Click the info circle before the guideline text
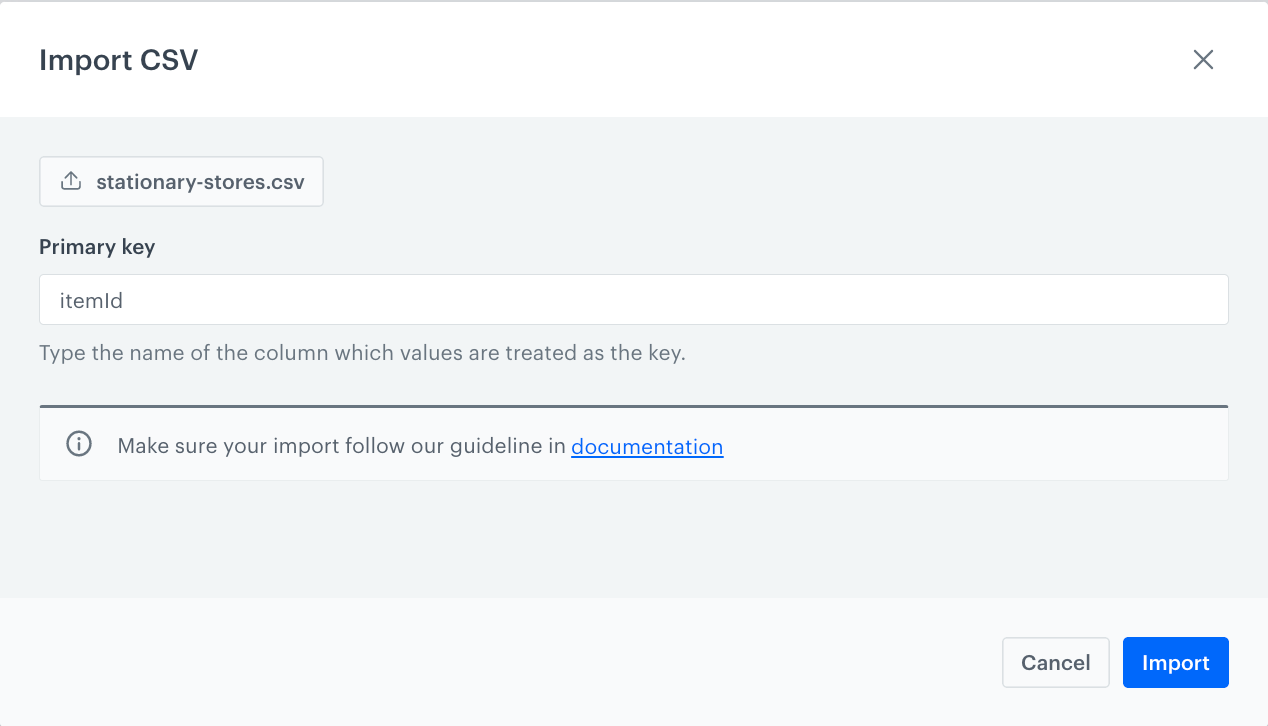 coord(78,445)
